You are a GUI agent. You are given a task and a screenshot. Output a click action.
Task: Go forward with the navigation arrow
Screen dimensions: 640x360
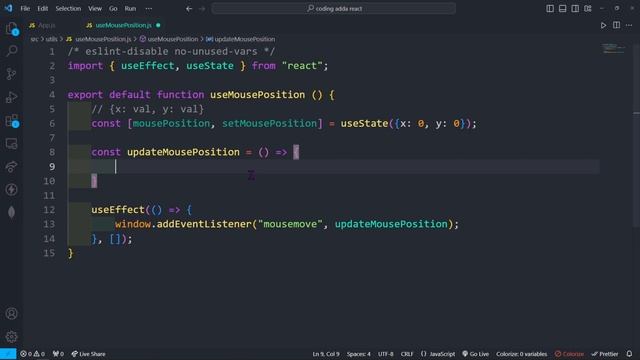[x=202, y=9]
